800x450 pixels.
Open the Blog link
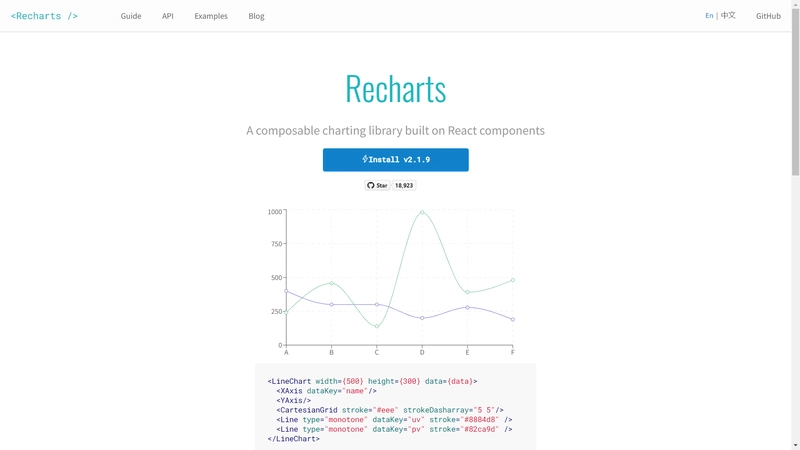(256, 16)
